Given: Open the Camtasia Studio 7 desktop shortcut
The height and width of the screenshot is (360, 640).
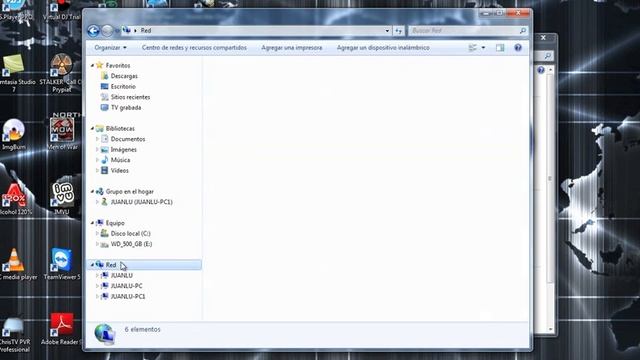Looking at the screenshot, I should (15, 73).
